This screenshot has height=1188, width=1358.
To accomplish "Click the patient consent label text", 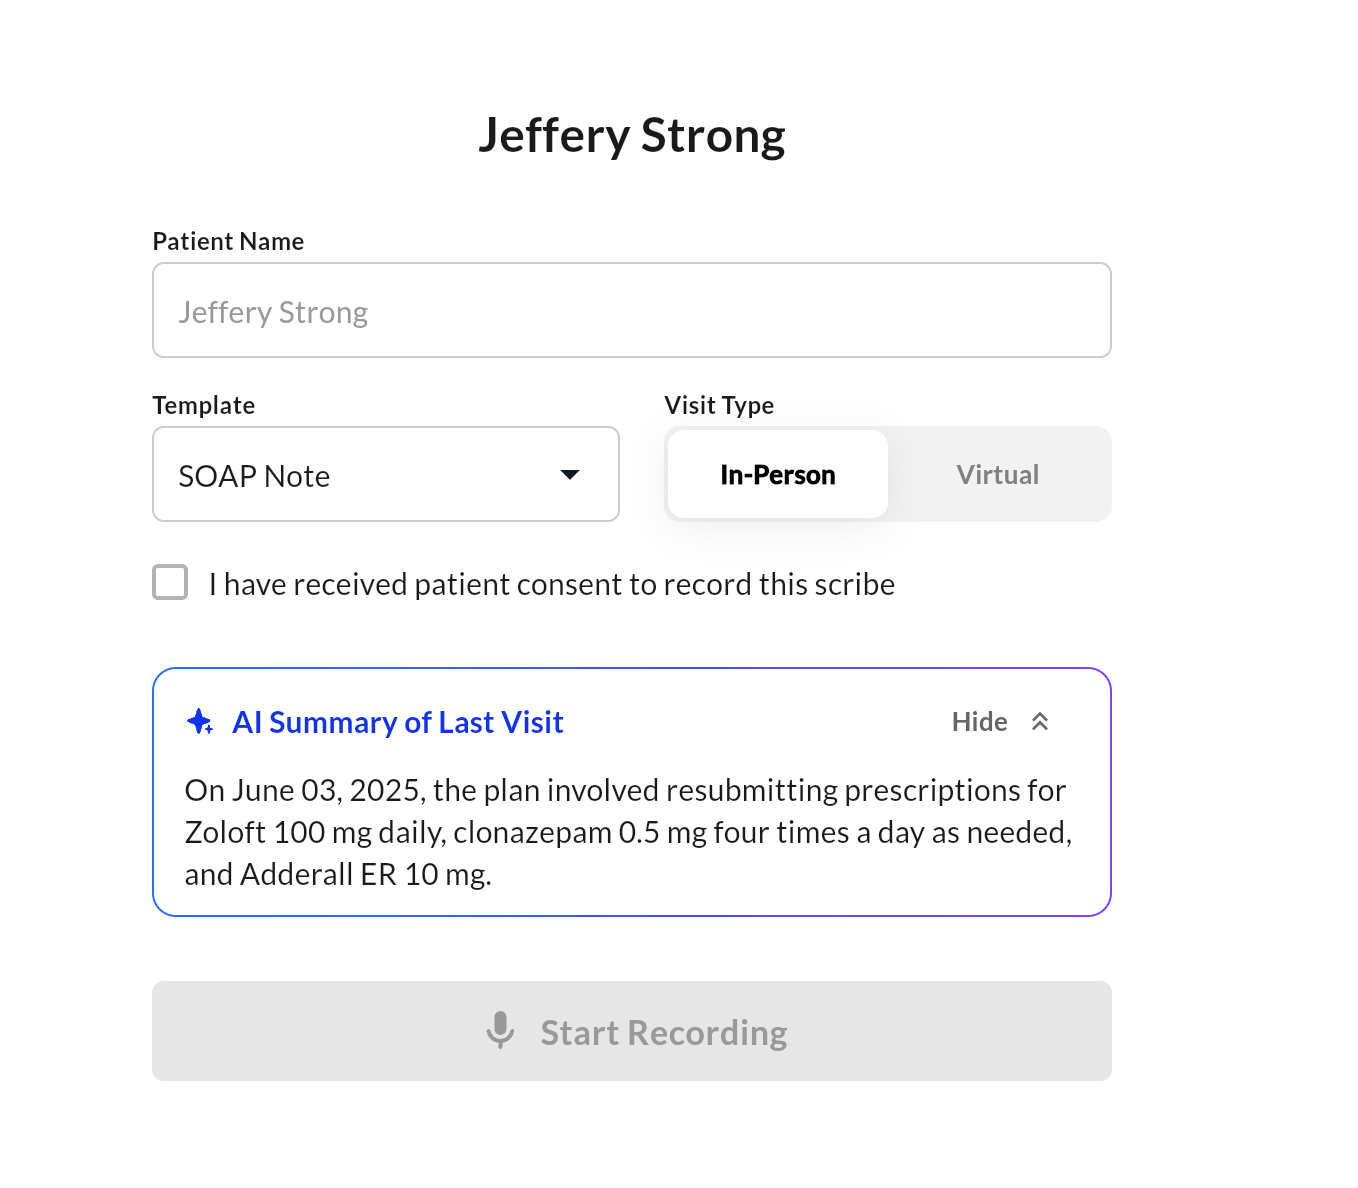I will click(551, 585).
